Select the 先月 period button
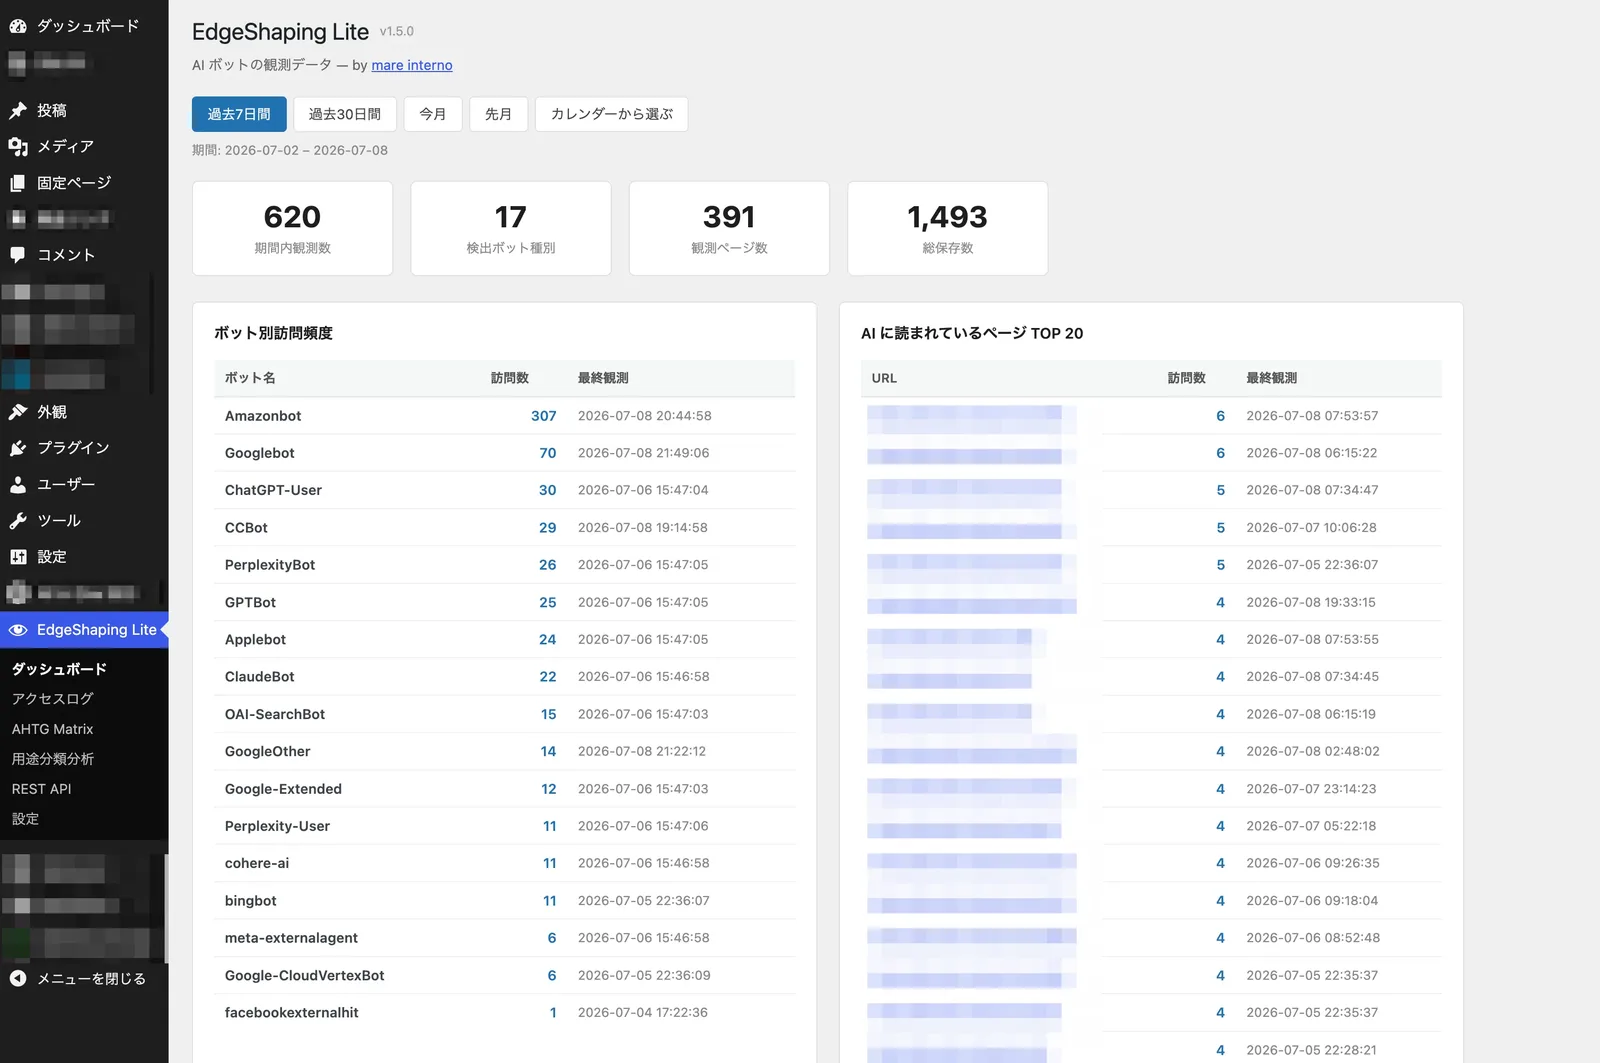Viewport: 1600px width, 1063px height. (x=498, y=114)
